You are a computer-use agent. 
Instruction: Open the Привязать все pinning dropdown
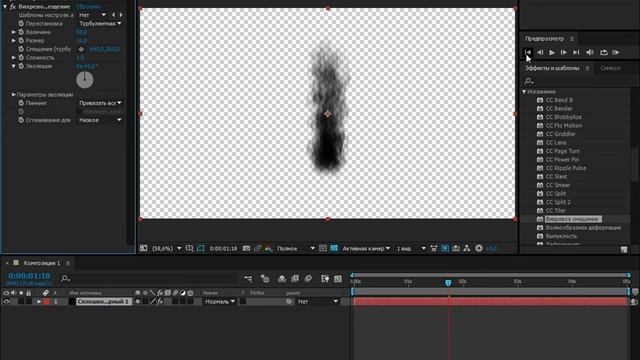pyautogui.click(x=100, y=103)
